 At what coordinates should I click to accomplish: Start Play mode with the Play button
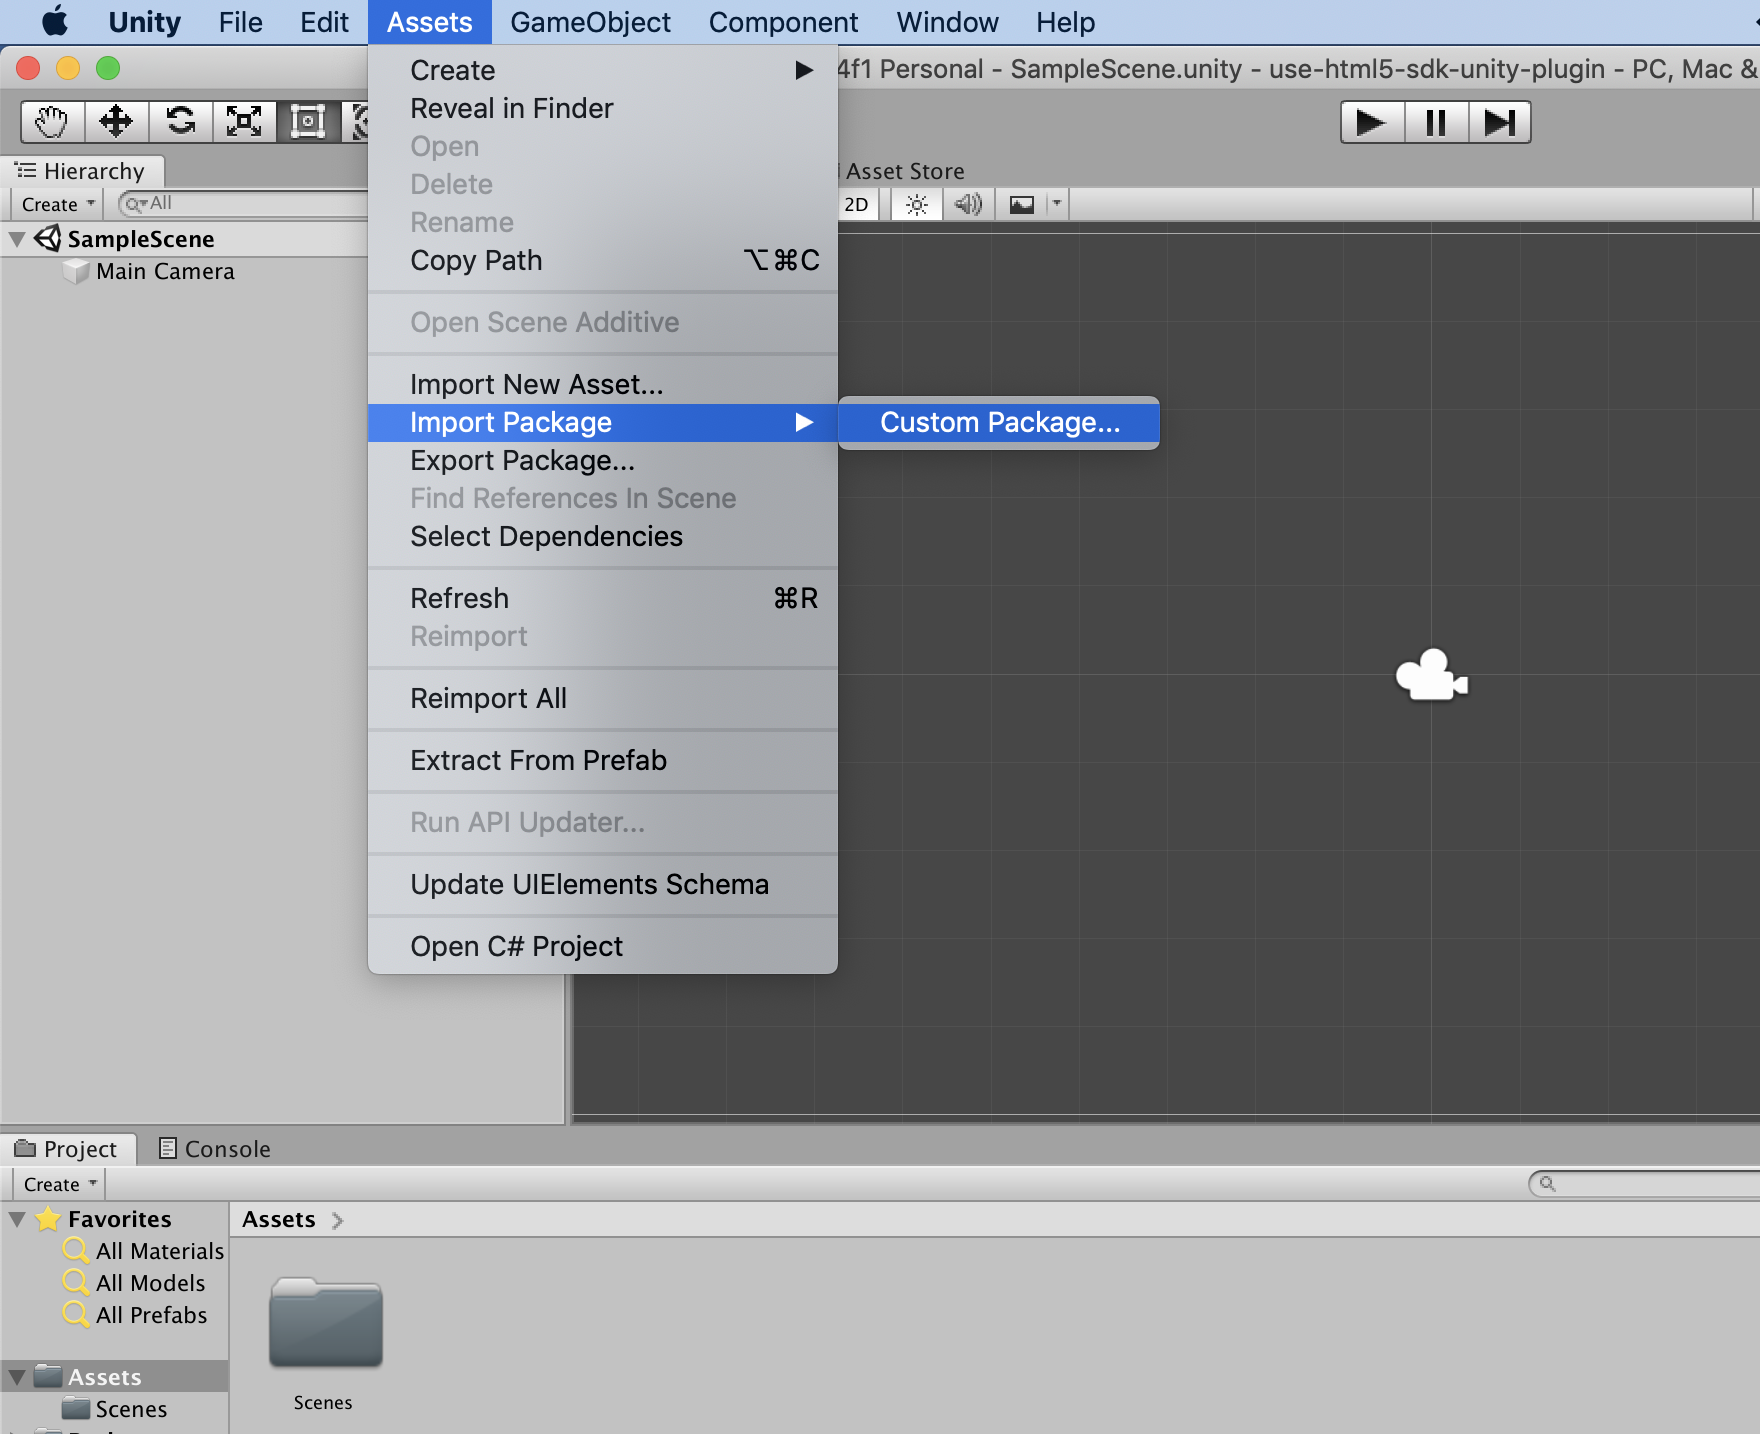pos(1372,123)
